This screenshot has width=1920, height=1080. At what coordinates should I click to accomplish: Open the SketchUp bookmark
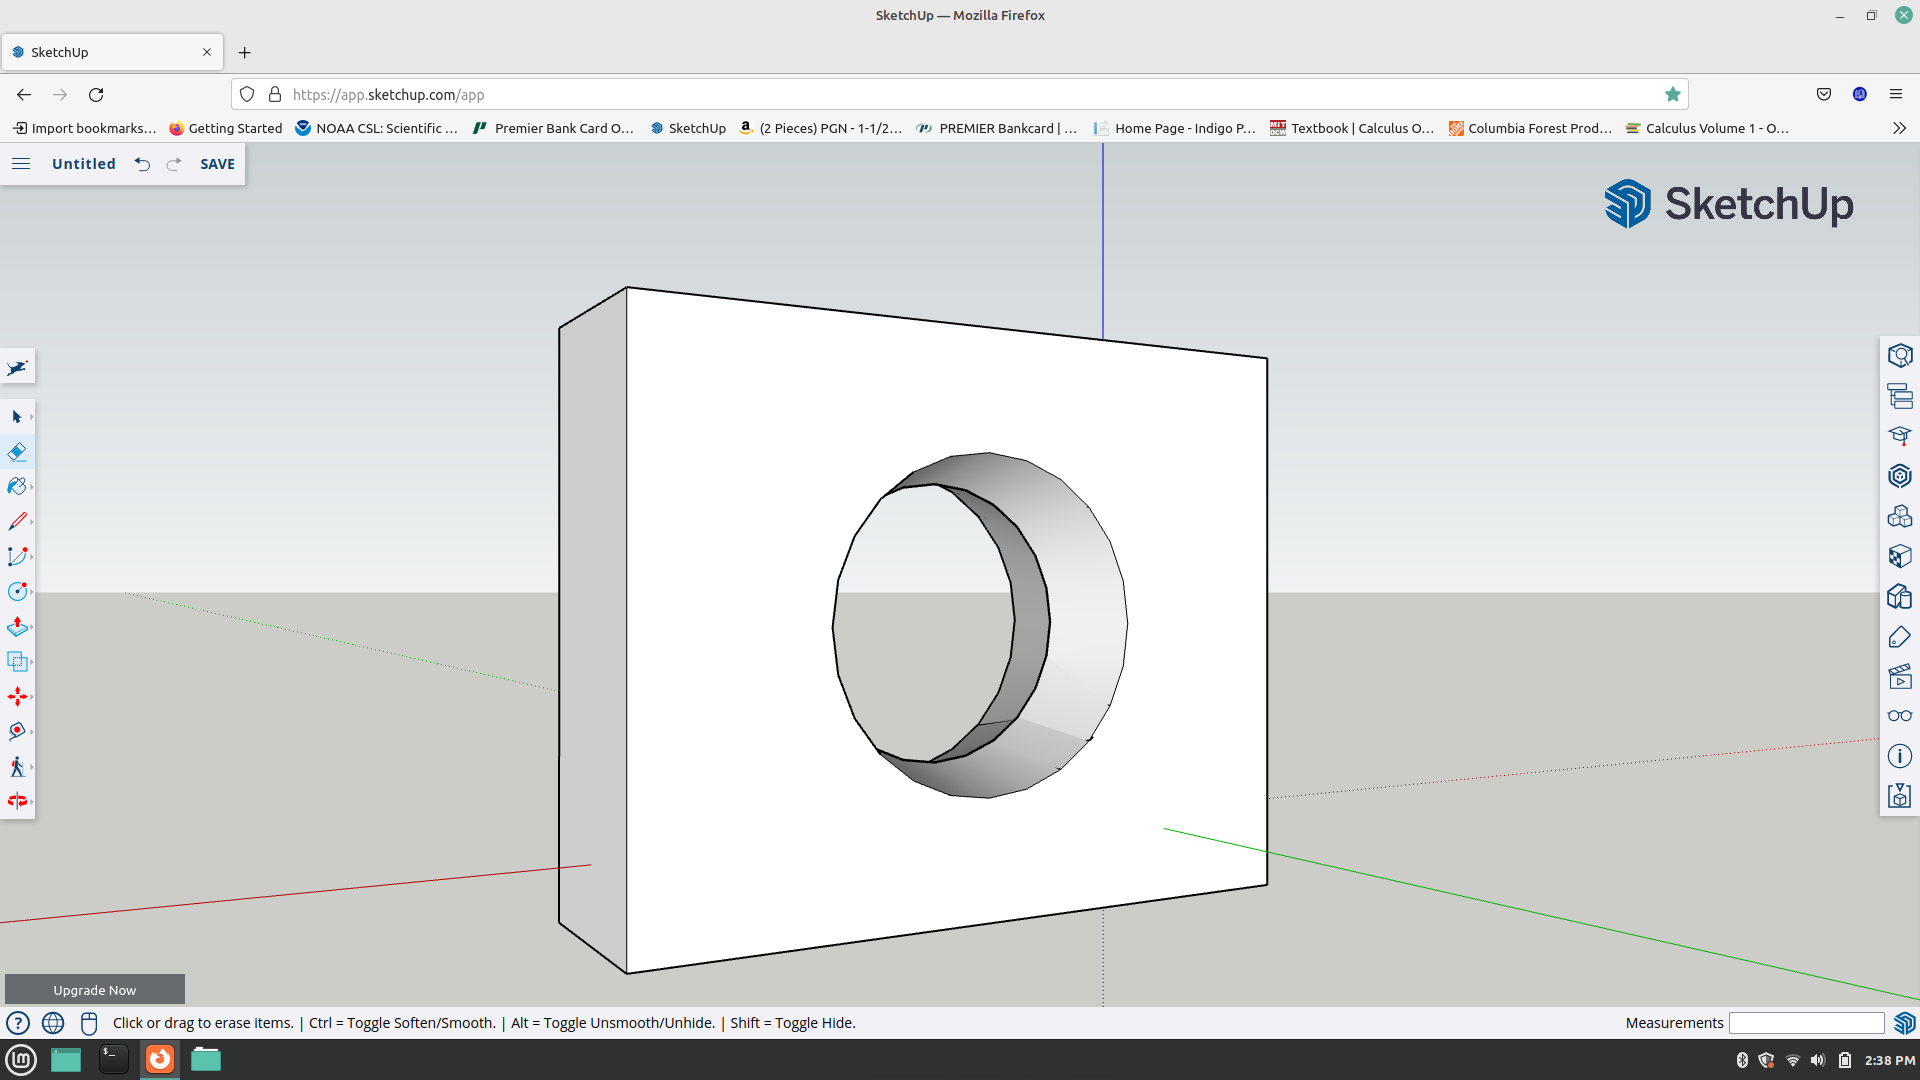tap(688, 128)
